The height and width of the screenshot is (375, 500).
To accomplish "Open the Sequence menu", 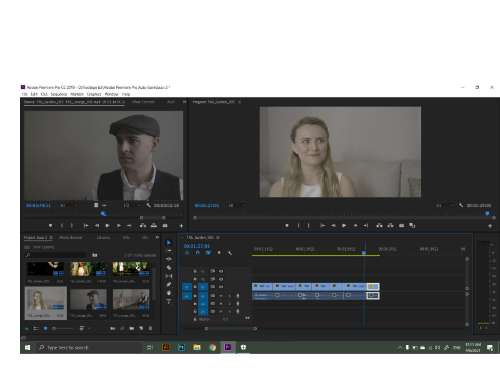I will pyautogui.click(x=59, y=94).
